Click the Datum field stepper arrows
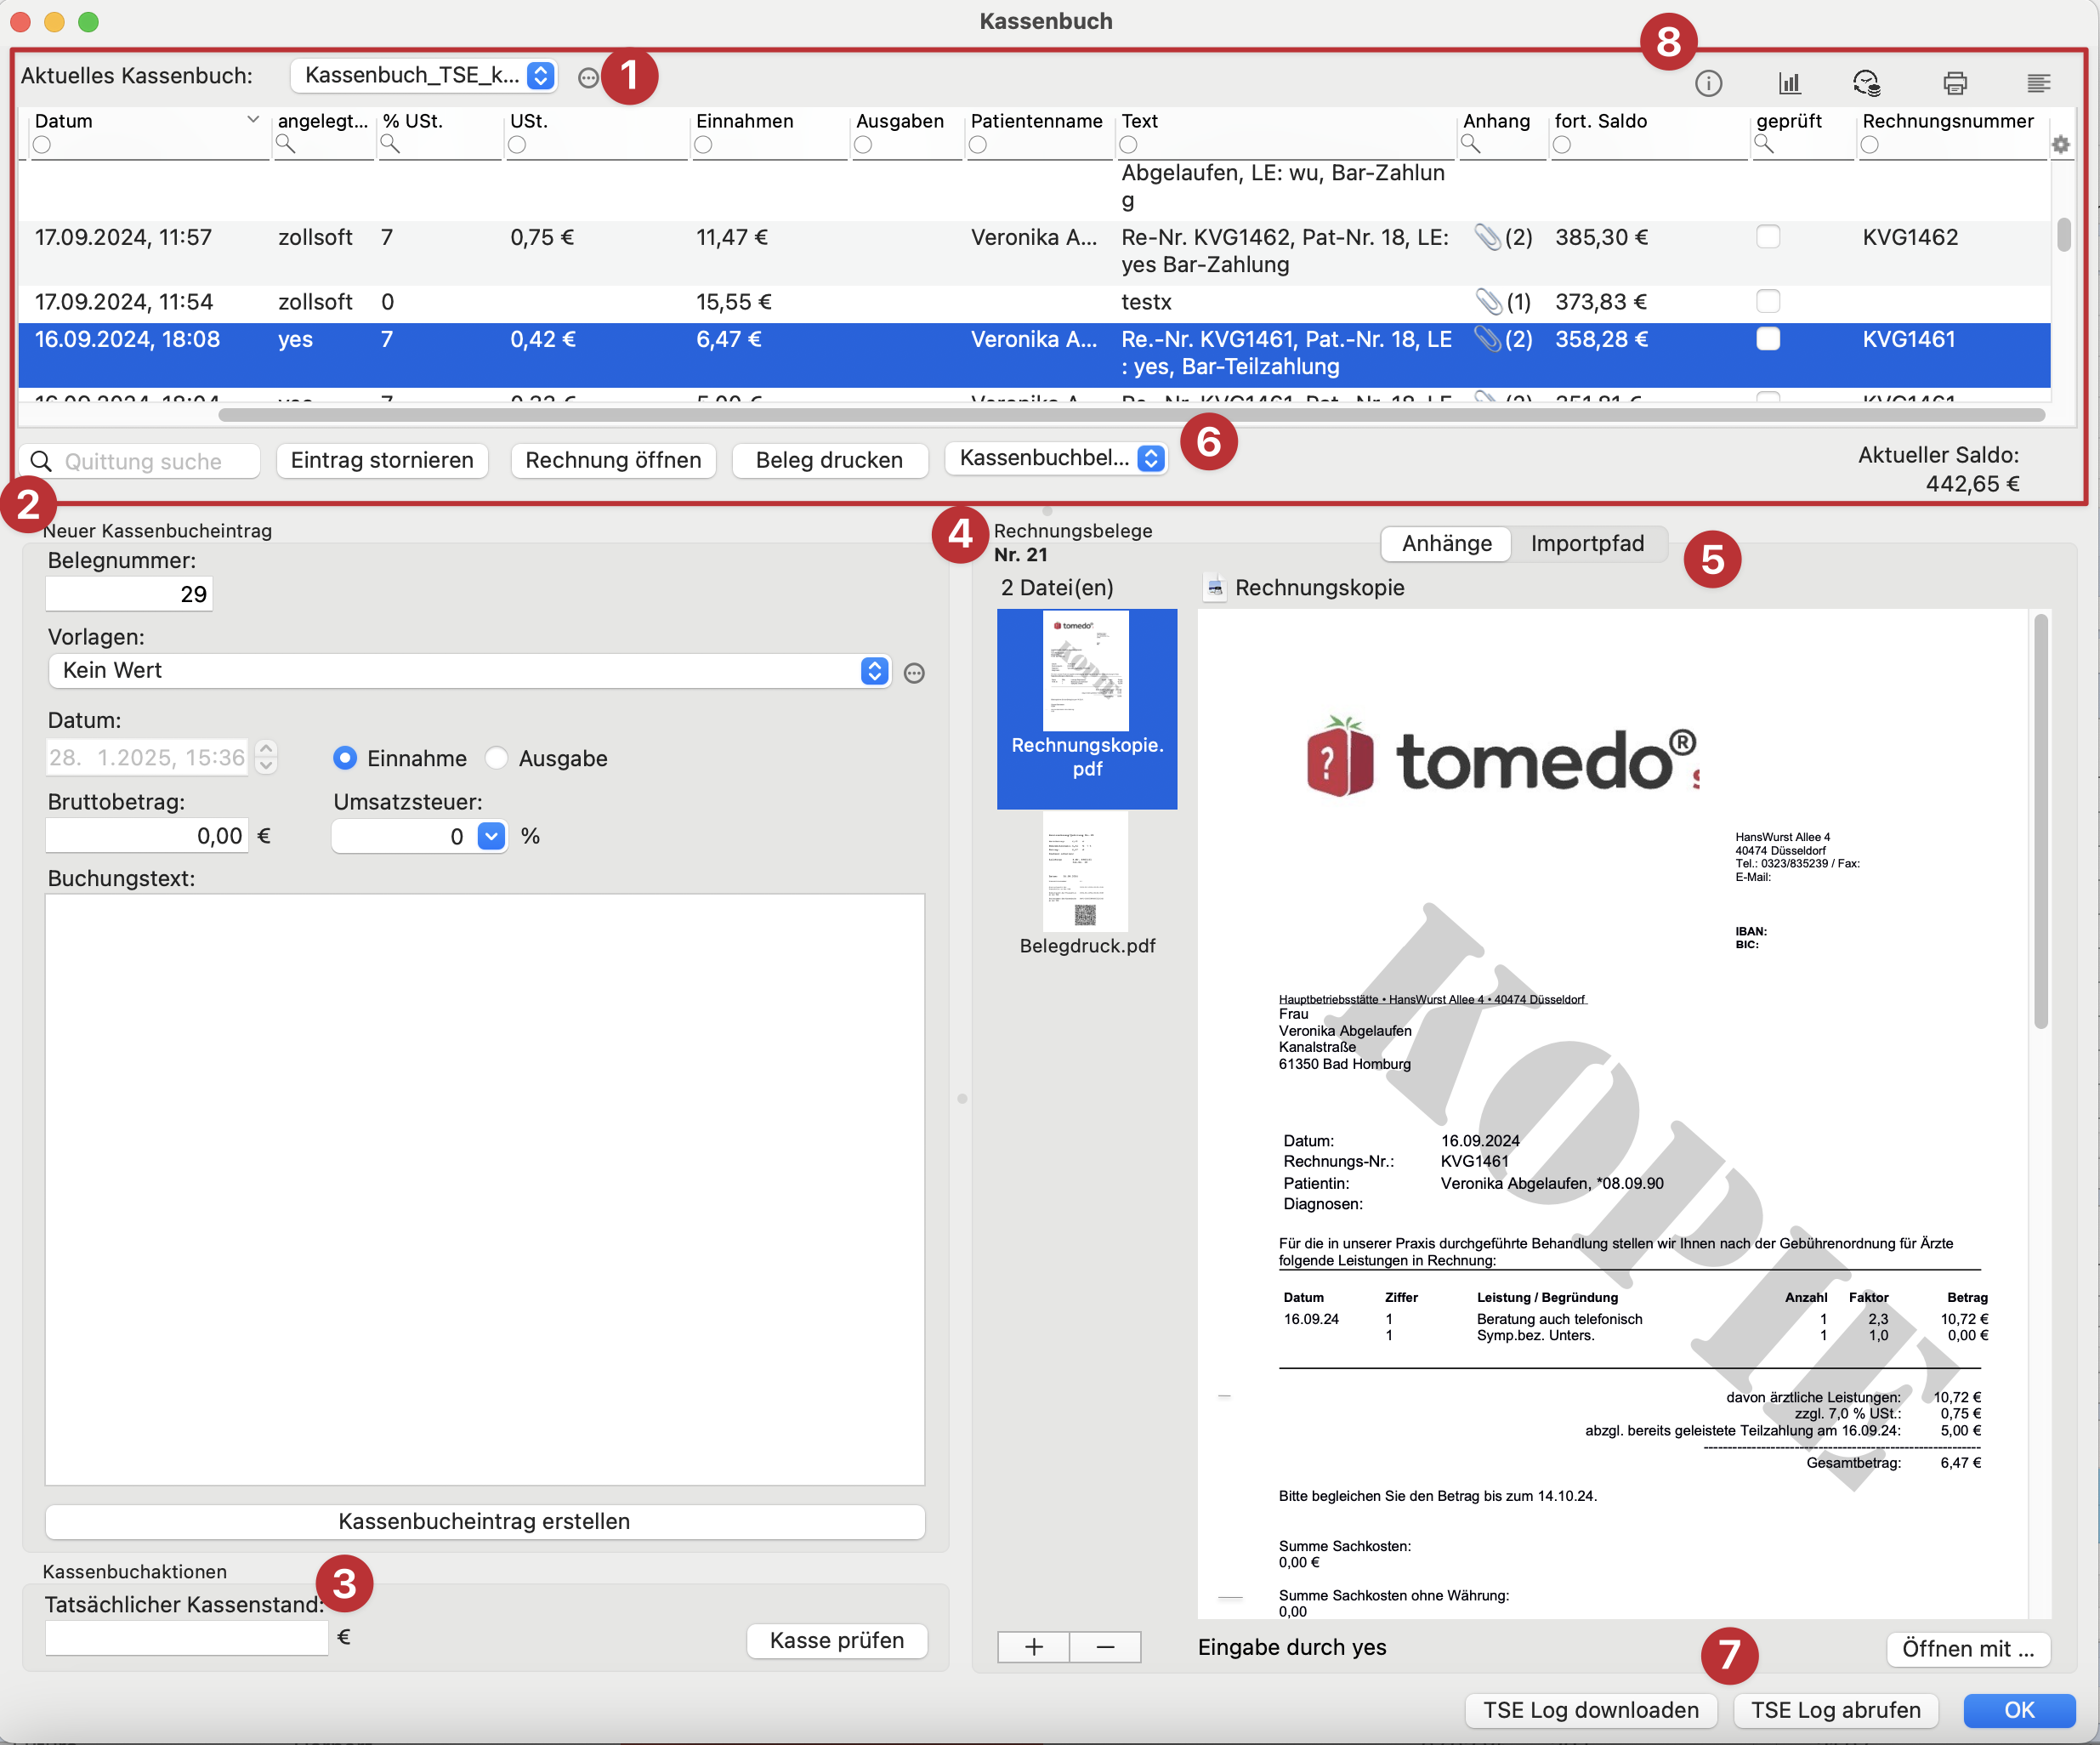Image resolution: width=2100 pixels, height=1745 pixels. coord(266,757)
